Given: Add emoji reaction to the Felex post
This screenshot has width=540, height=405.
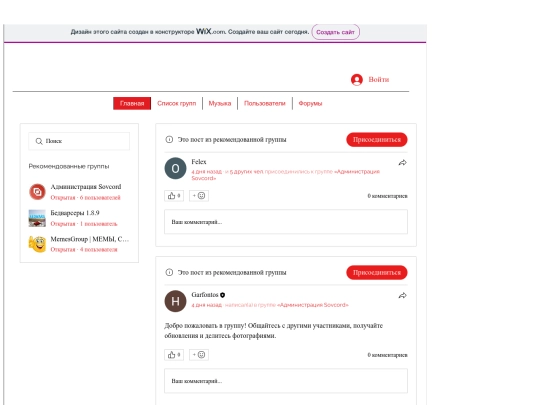Looking at the screenshot, I should click(199, 196).
